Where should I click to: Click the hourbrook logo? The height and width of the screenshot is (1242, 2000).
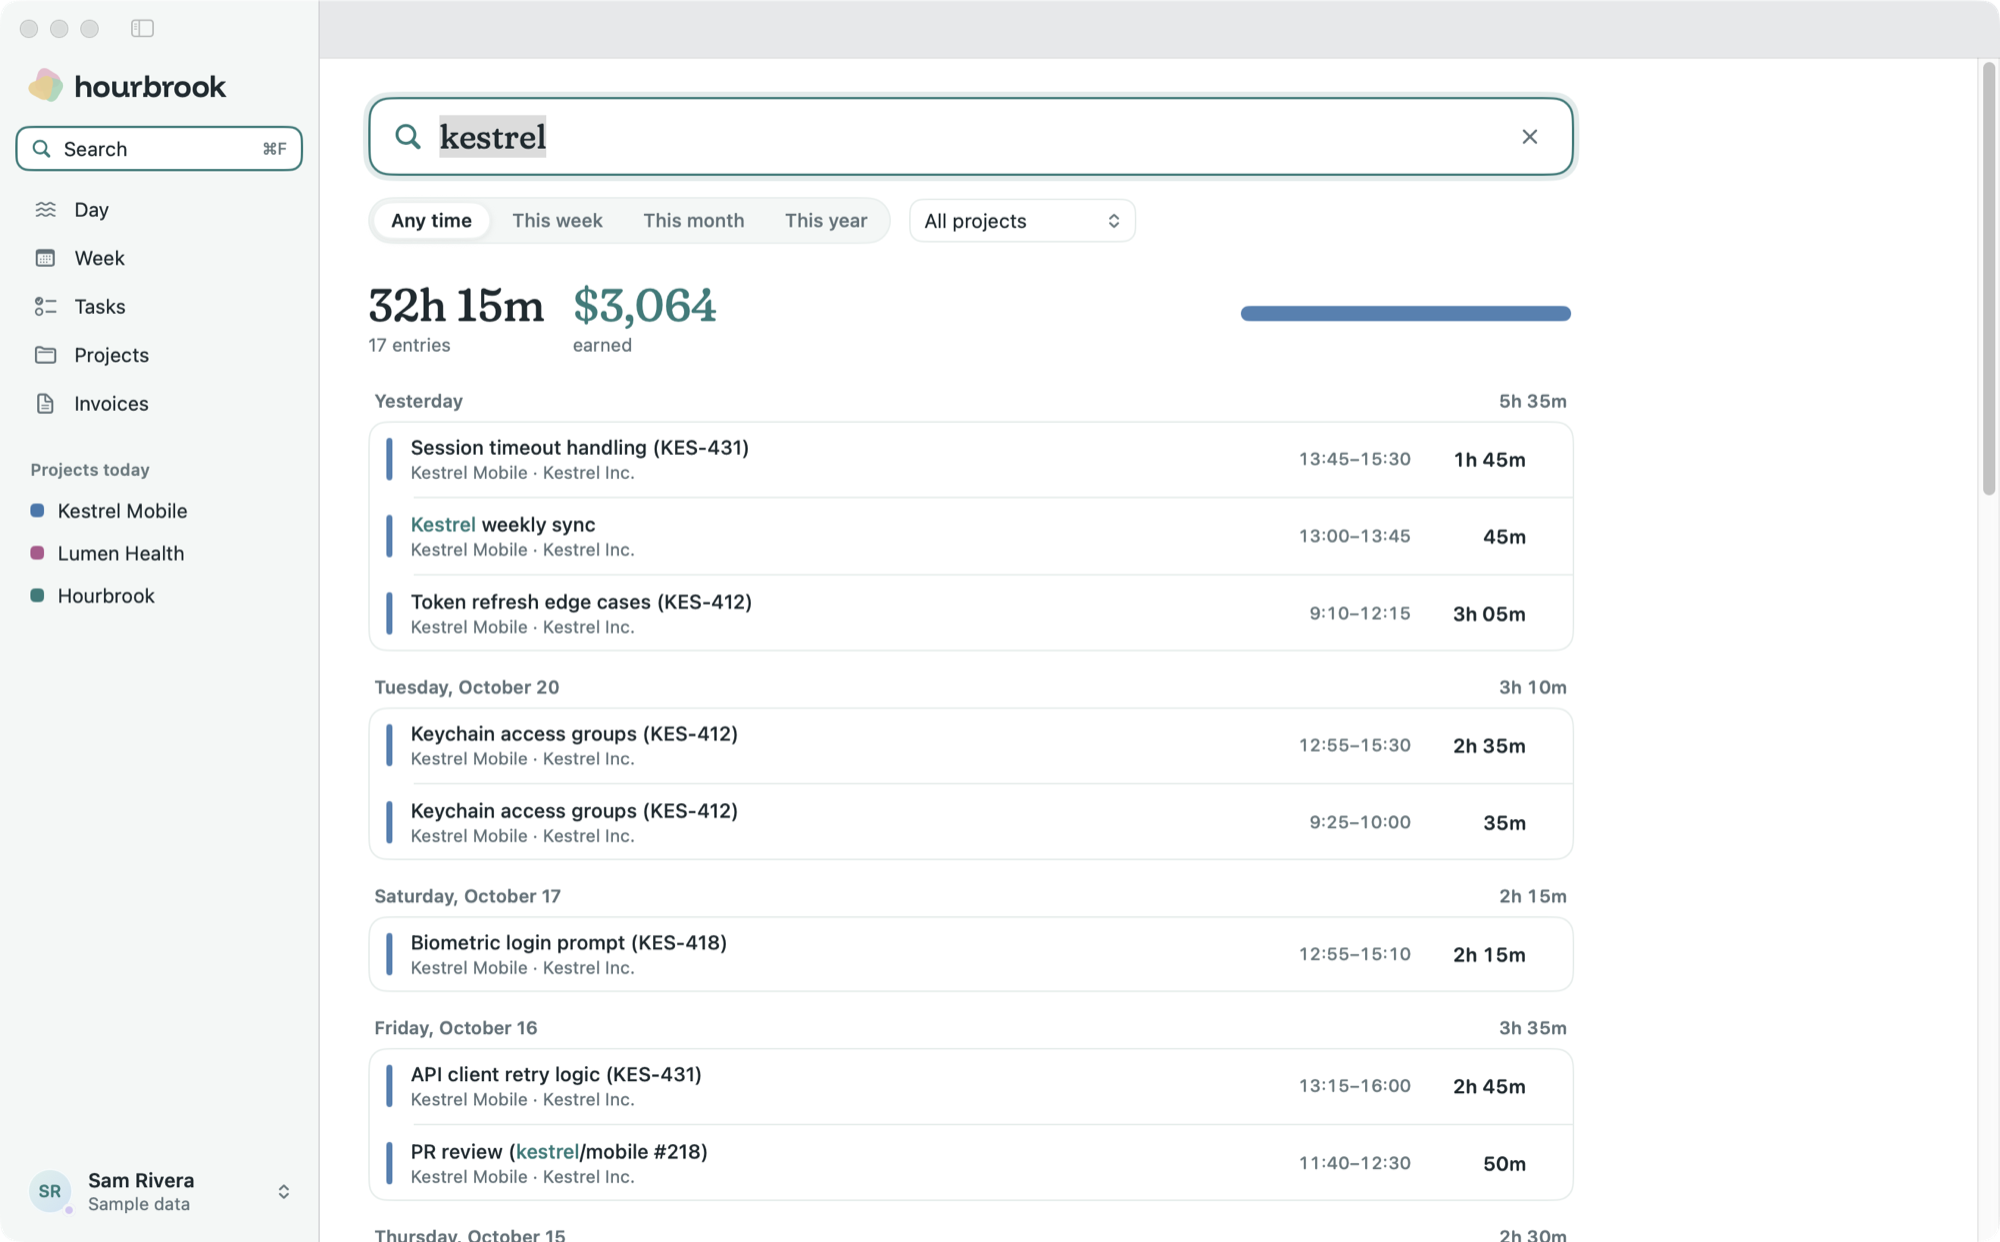pos(127,86)
